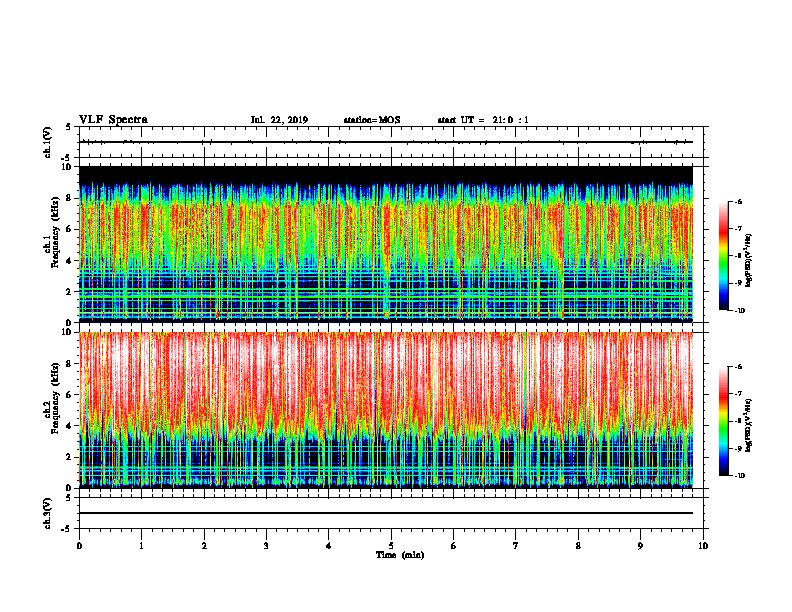Click time axis tick label "10"
The height and width of the screenshot is (612, 792).
pyautogui.click(x=703, y=546)
